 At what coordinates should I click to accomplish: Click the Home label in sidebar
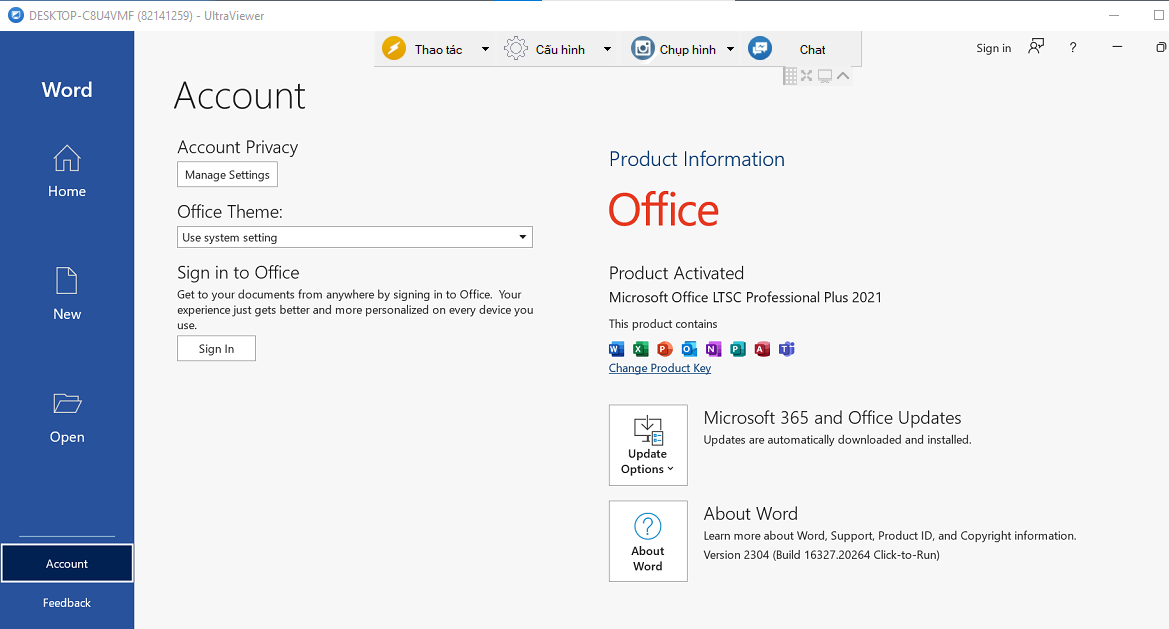pos(67,192)
